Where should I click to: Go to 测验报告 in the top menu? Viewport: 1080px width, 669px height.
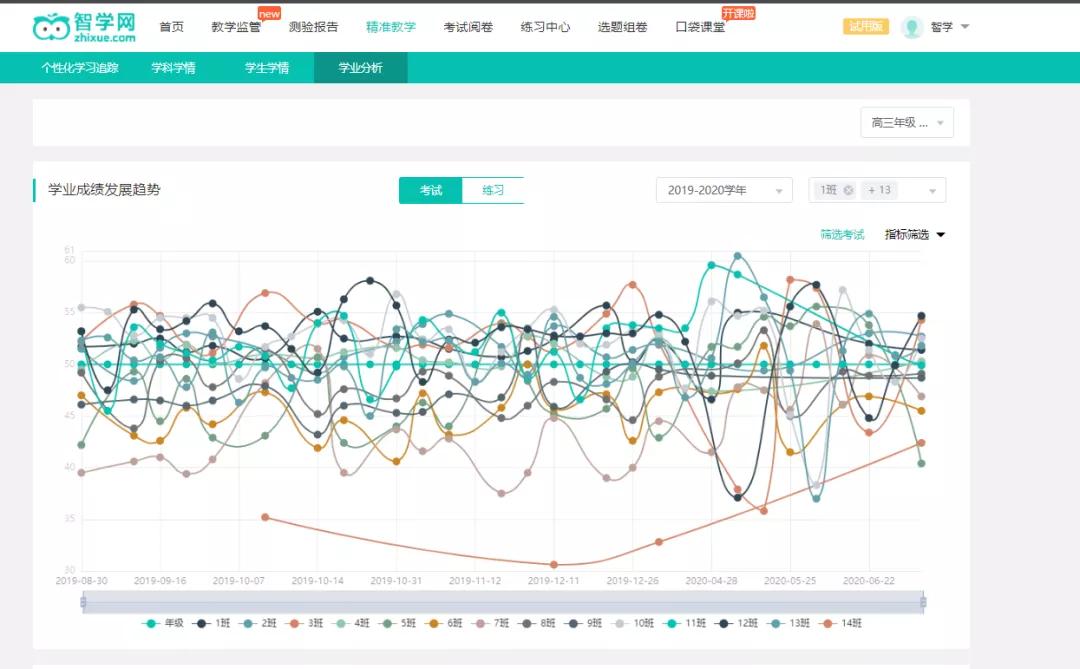(x=313, y=27)
